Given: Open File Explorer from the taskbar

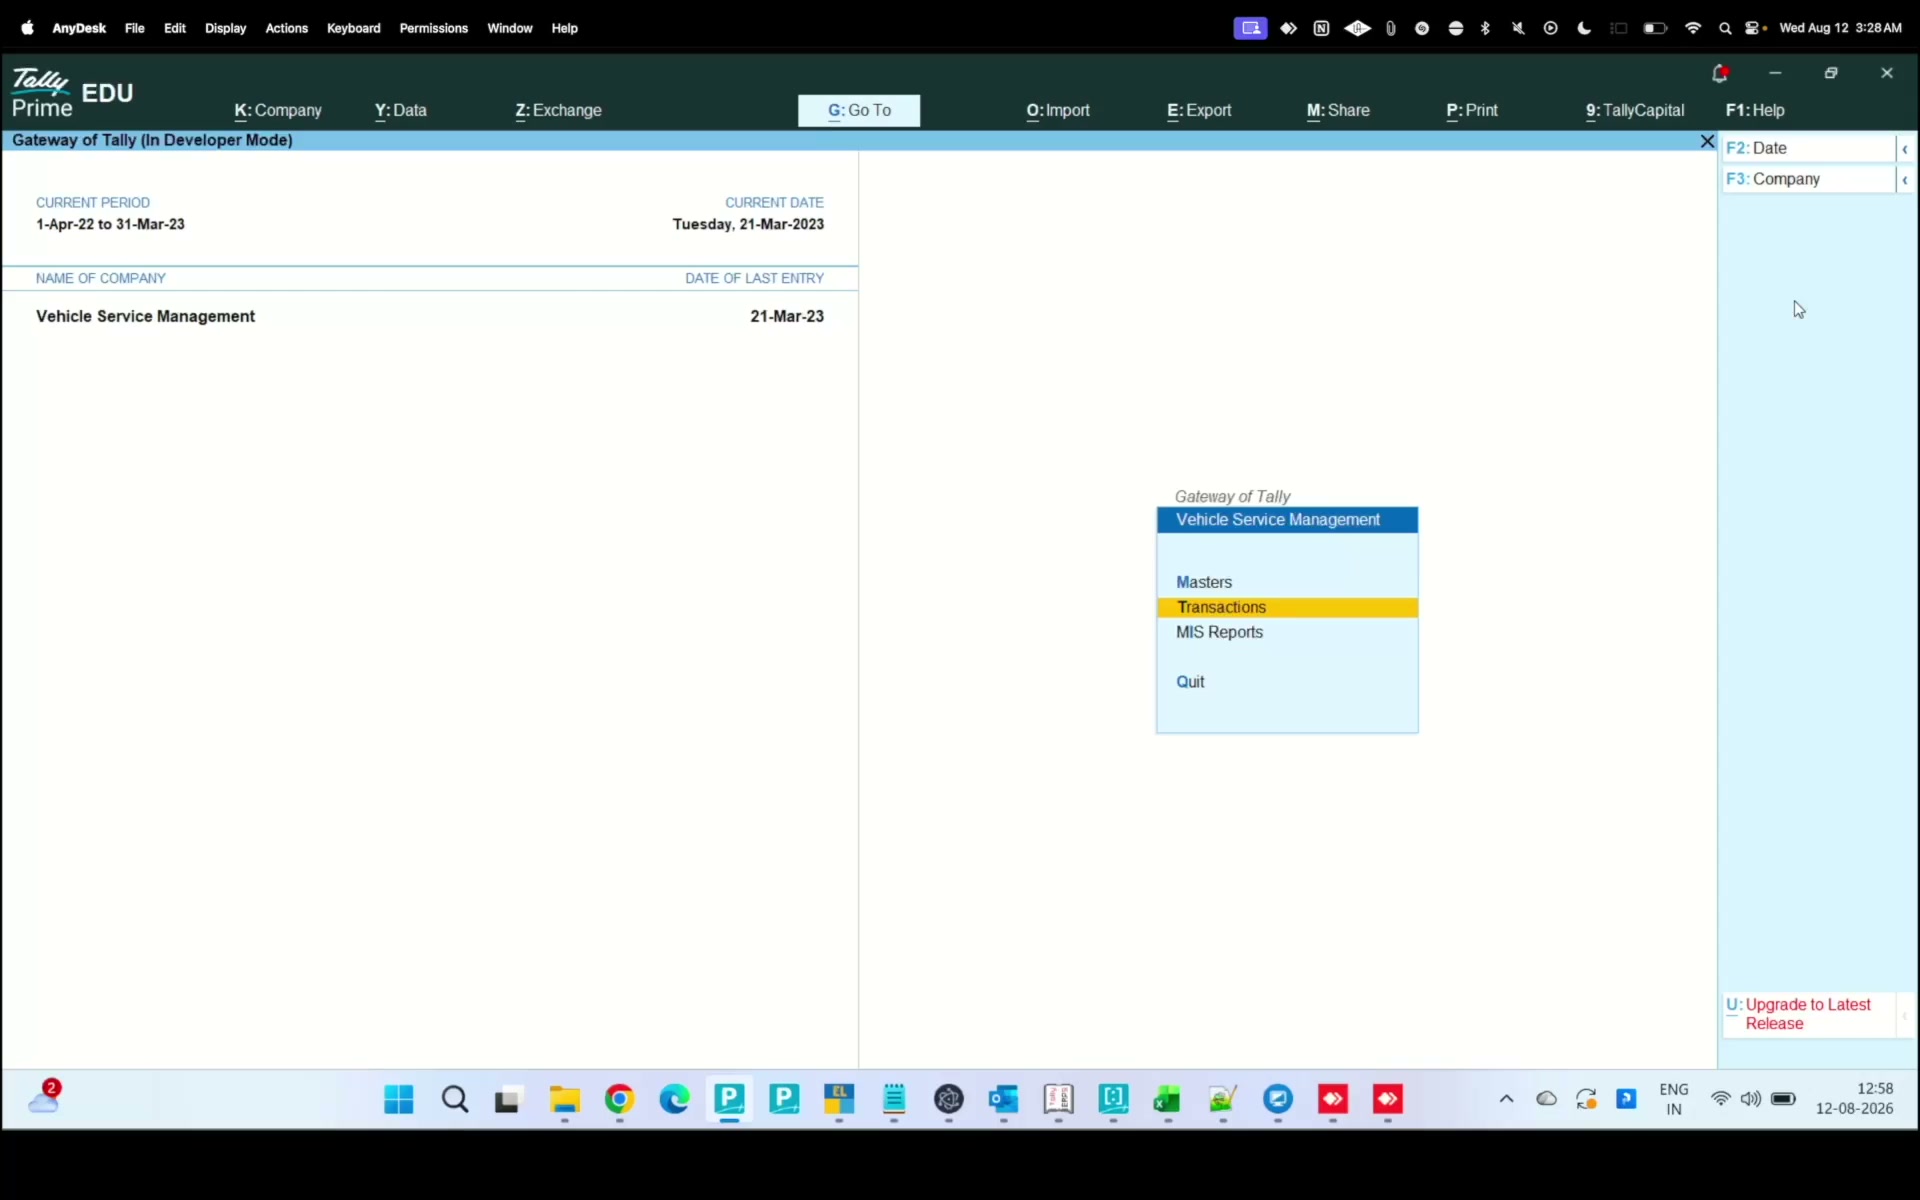Looking at the screenshot, I should pos(564,1099).
